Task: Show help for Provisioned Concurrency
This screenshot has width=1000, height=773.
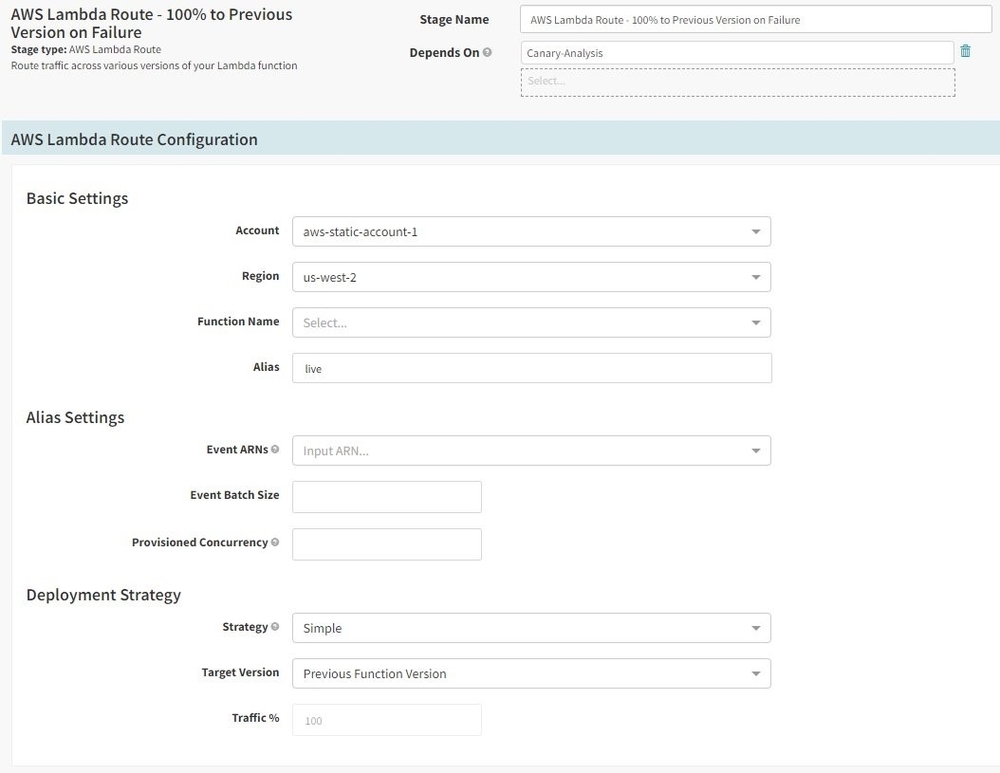Action: point(275,542)
